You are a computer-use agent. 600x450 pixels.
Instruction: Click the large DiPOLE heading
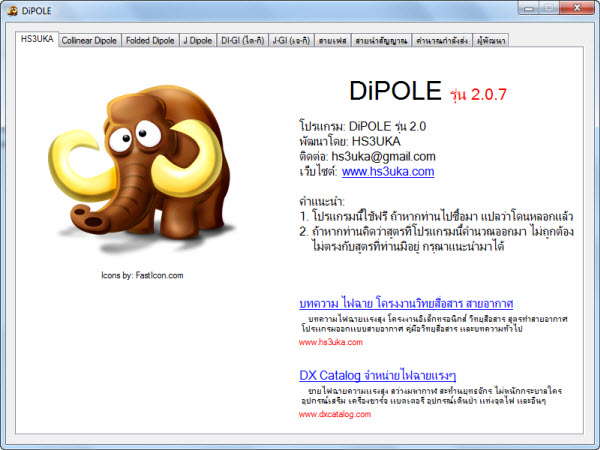[x=396, y=91]
